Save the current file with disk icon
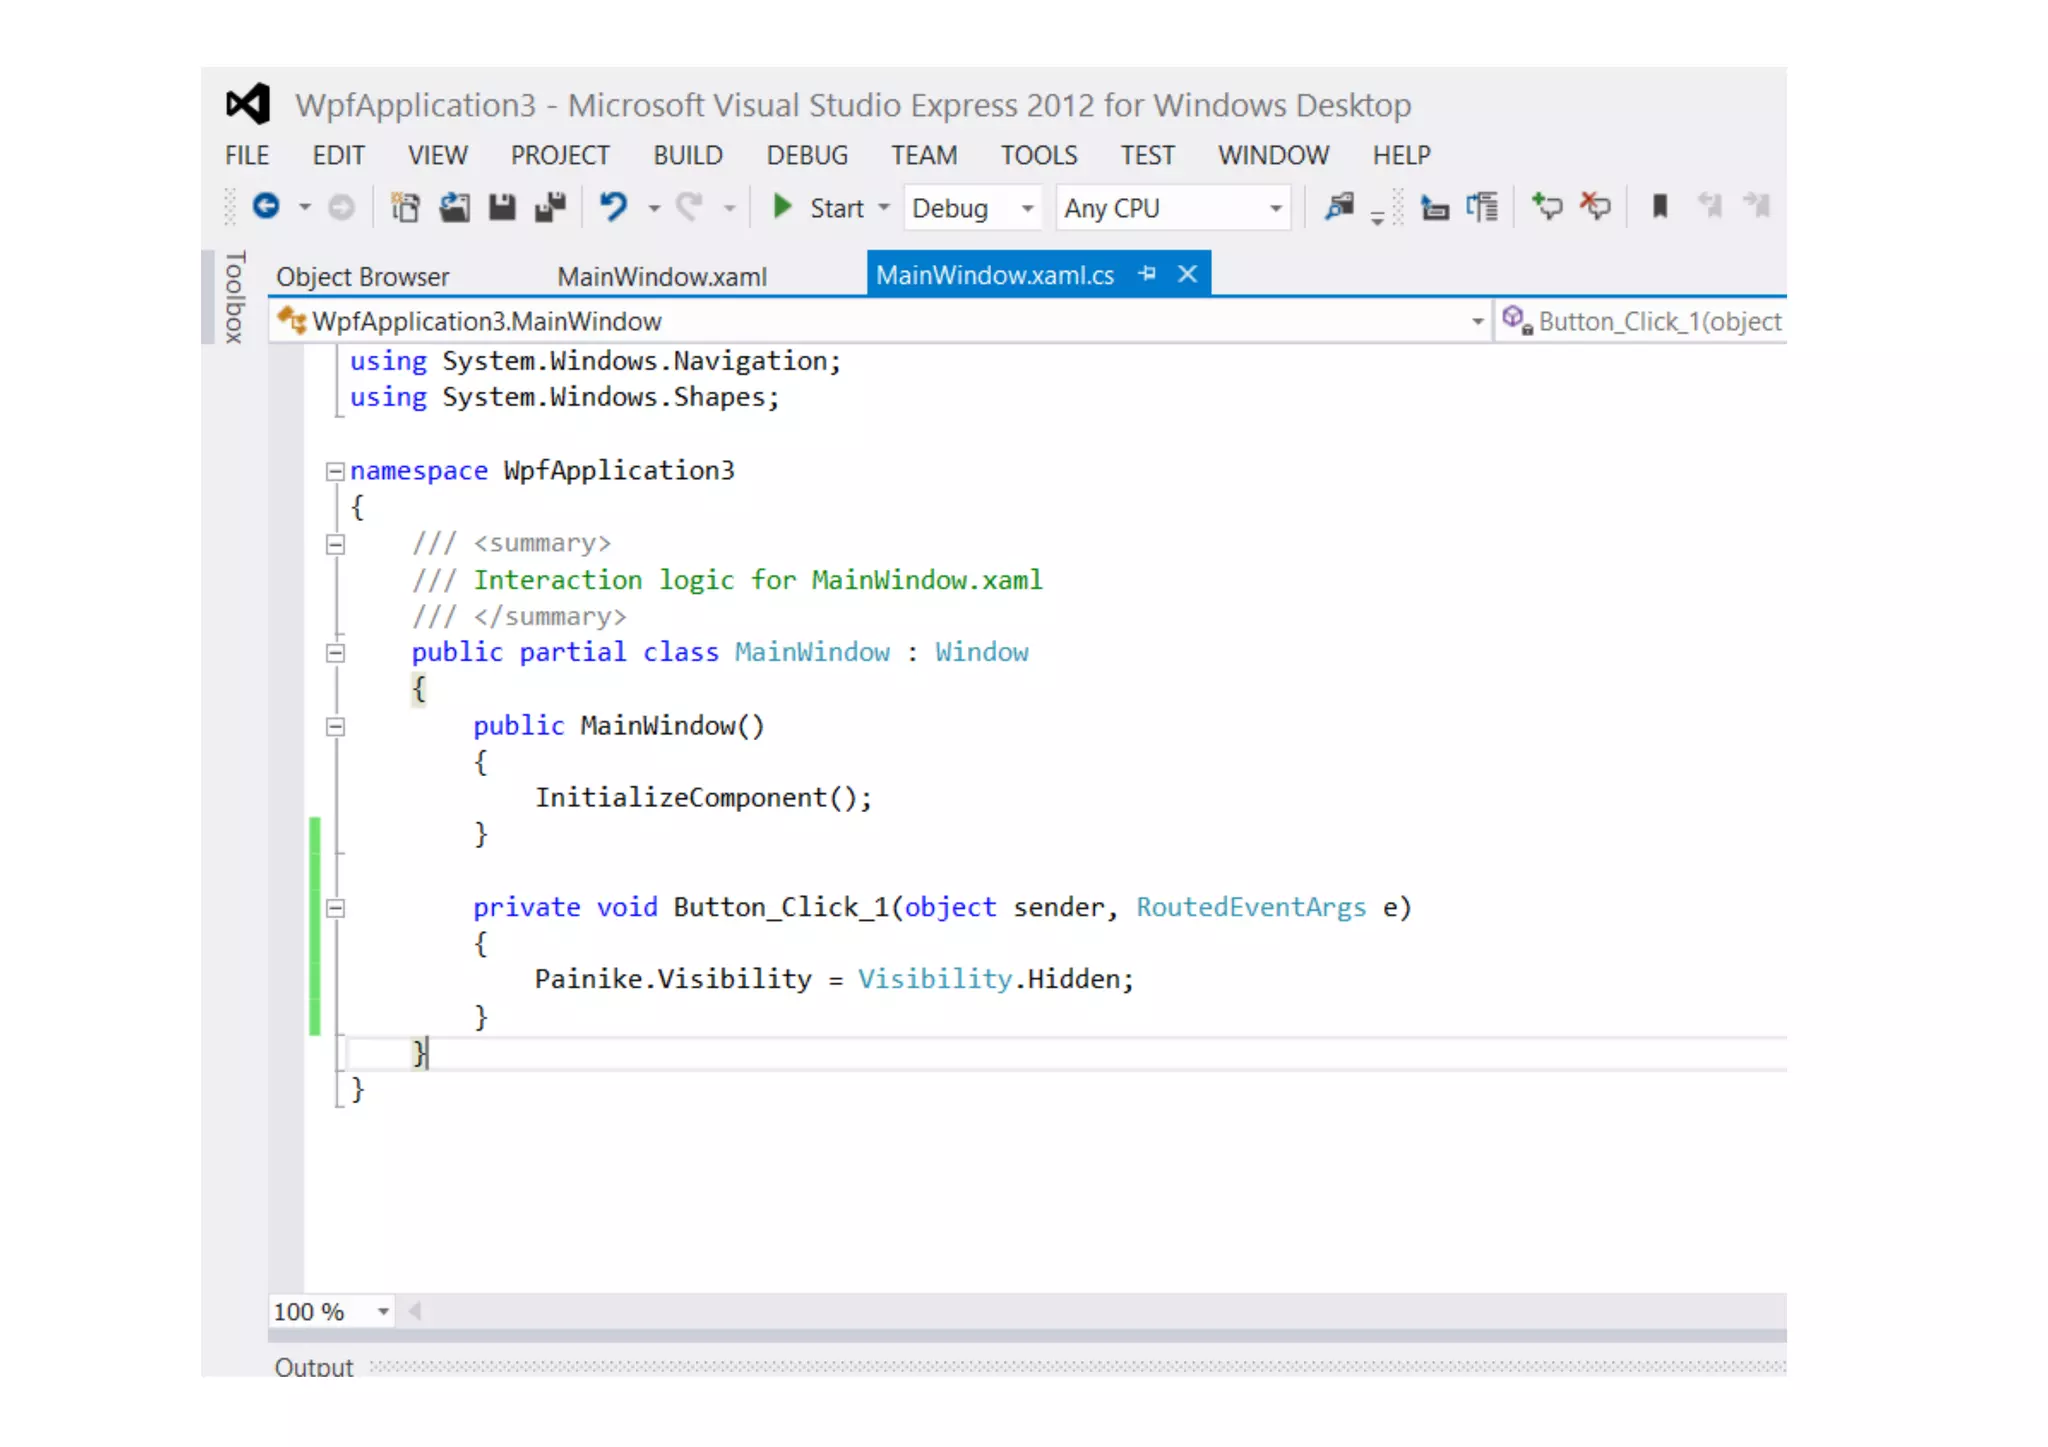 502,207
